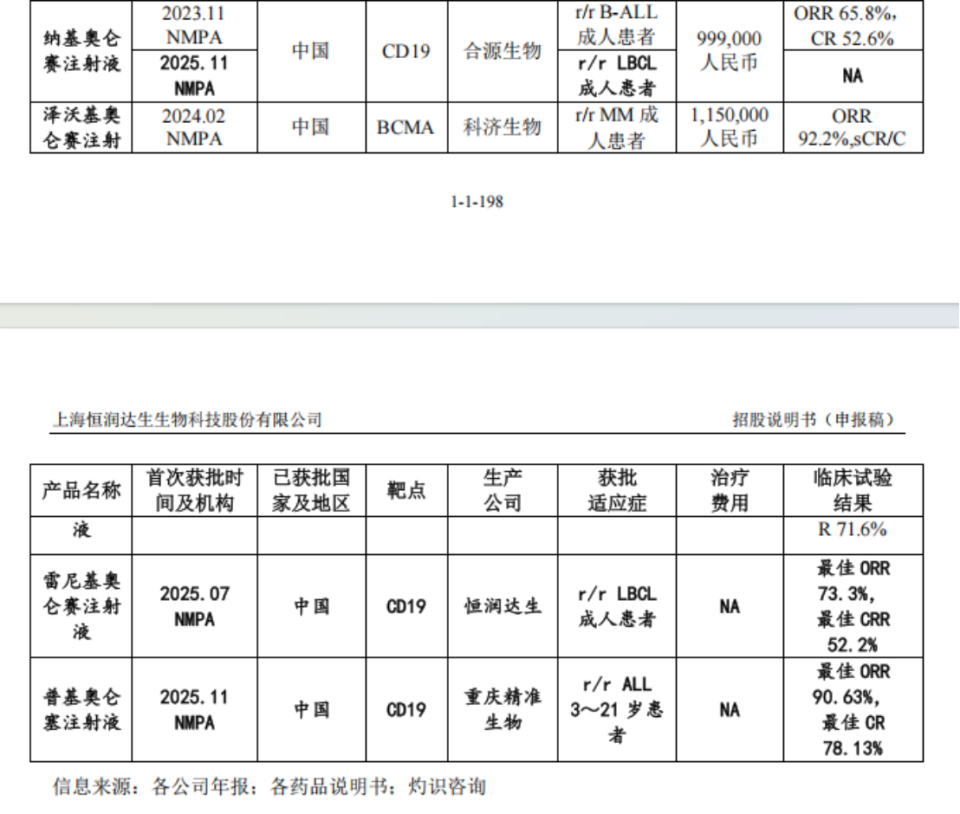Click 中国 in the 普基奥仑赛 row
The width and height of the screenshot is (960, 814).
pyautogui.click(x=311, y=710)
